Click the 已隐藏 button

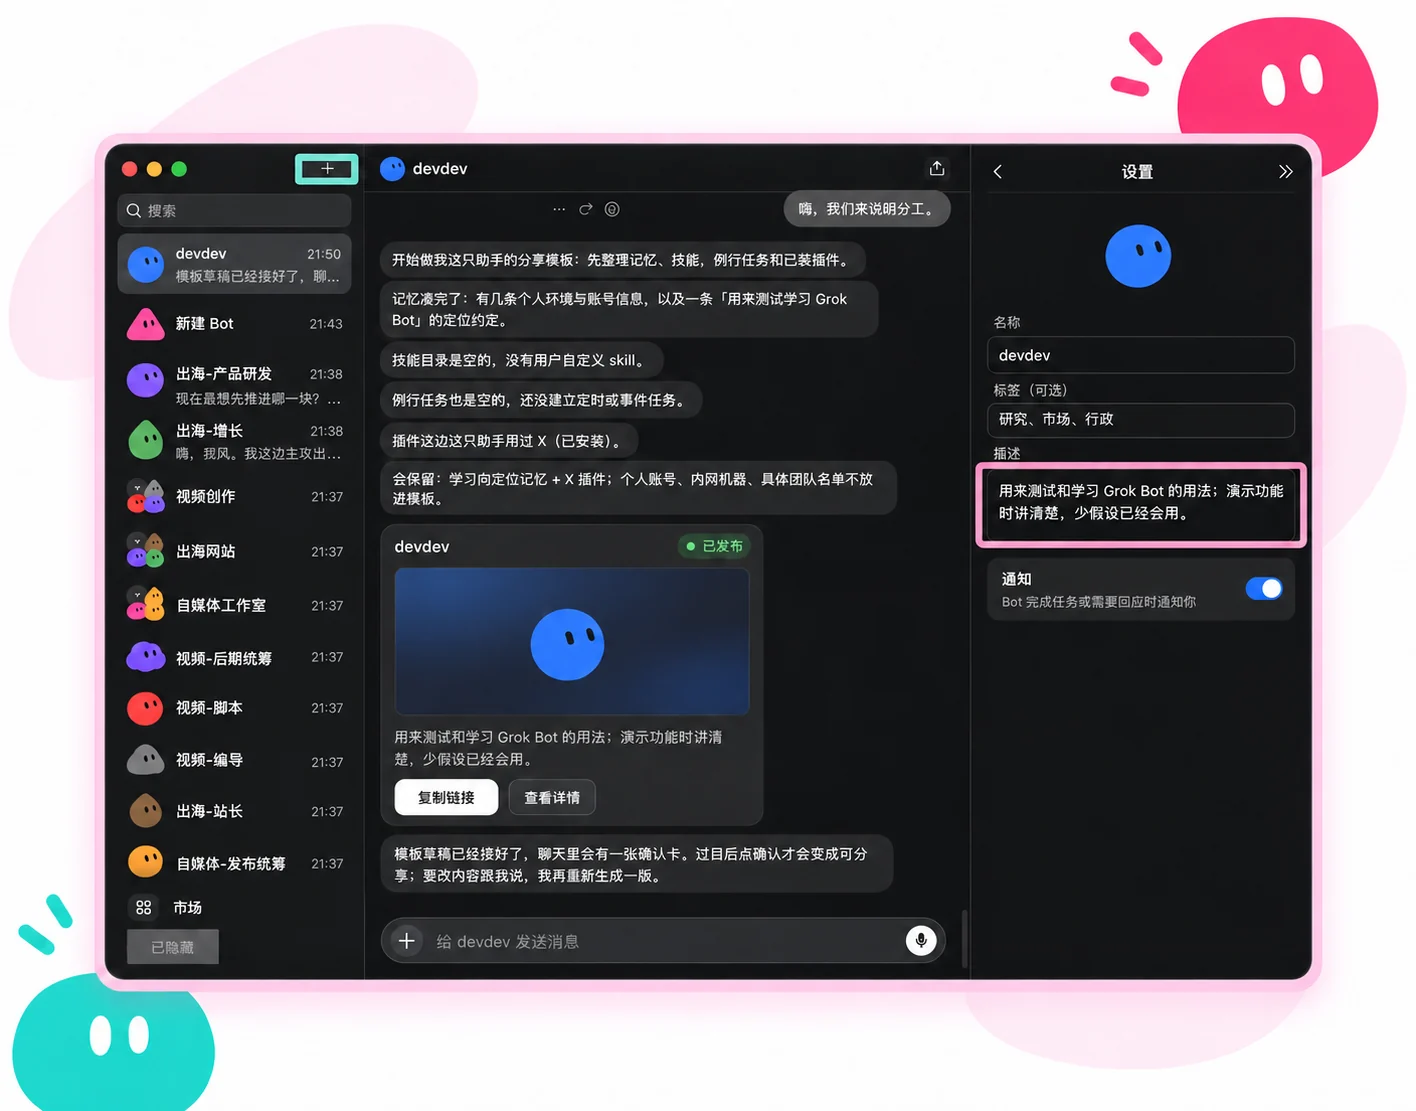172,947
